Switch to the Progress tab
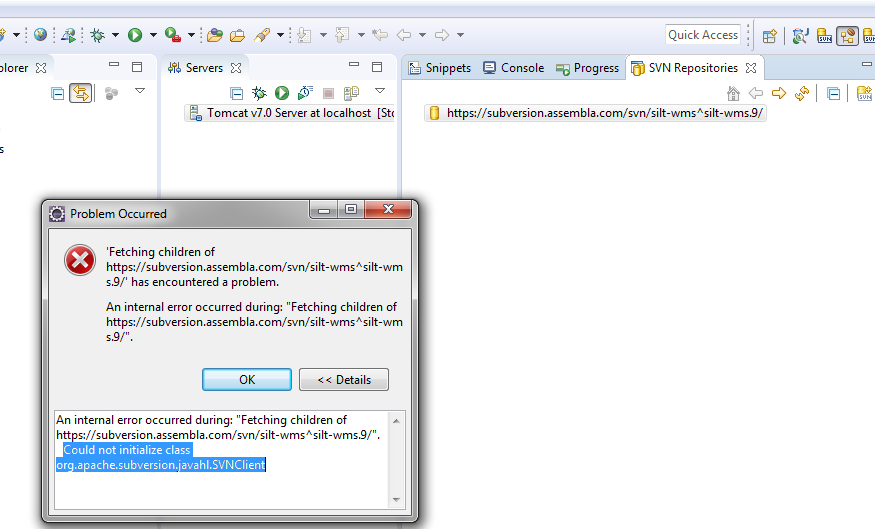Viewport: 875px width, 529px height. click(587, 68)
